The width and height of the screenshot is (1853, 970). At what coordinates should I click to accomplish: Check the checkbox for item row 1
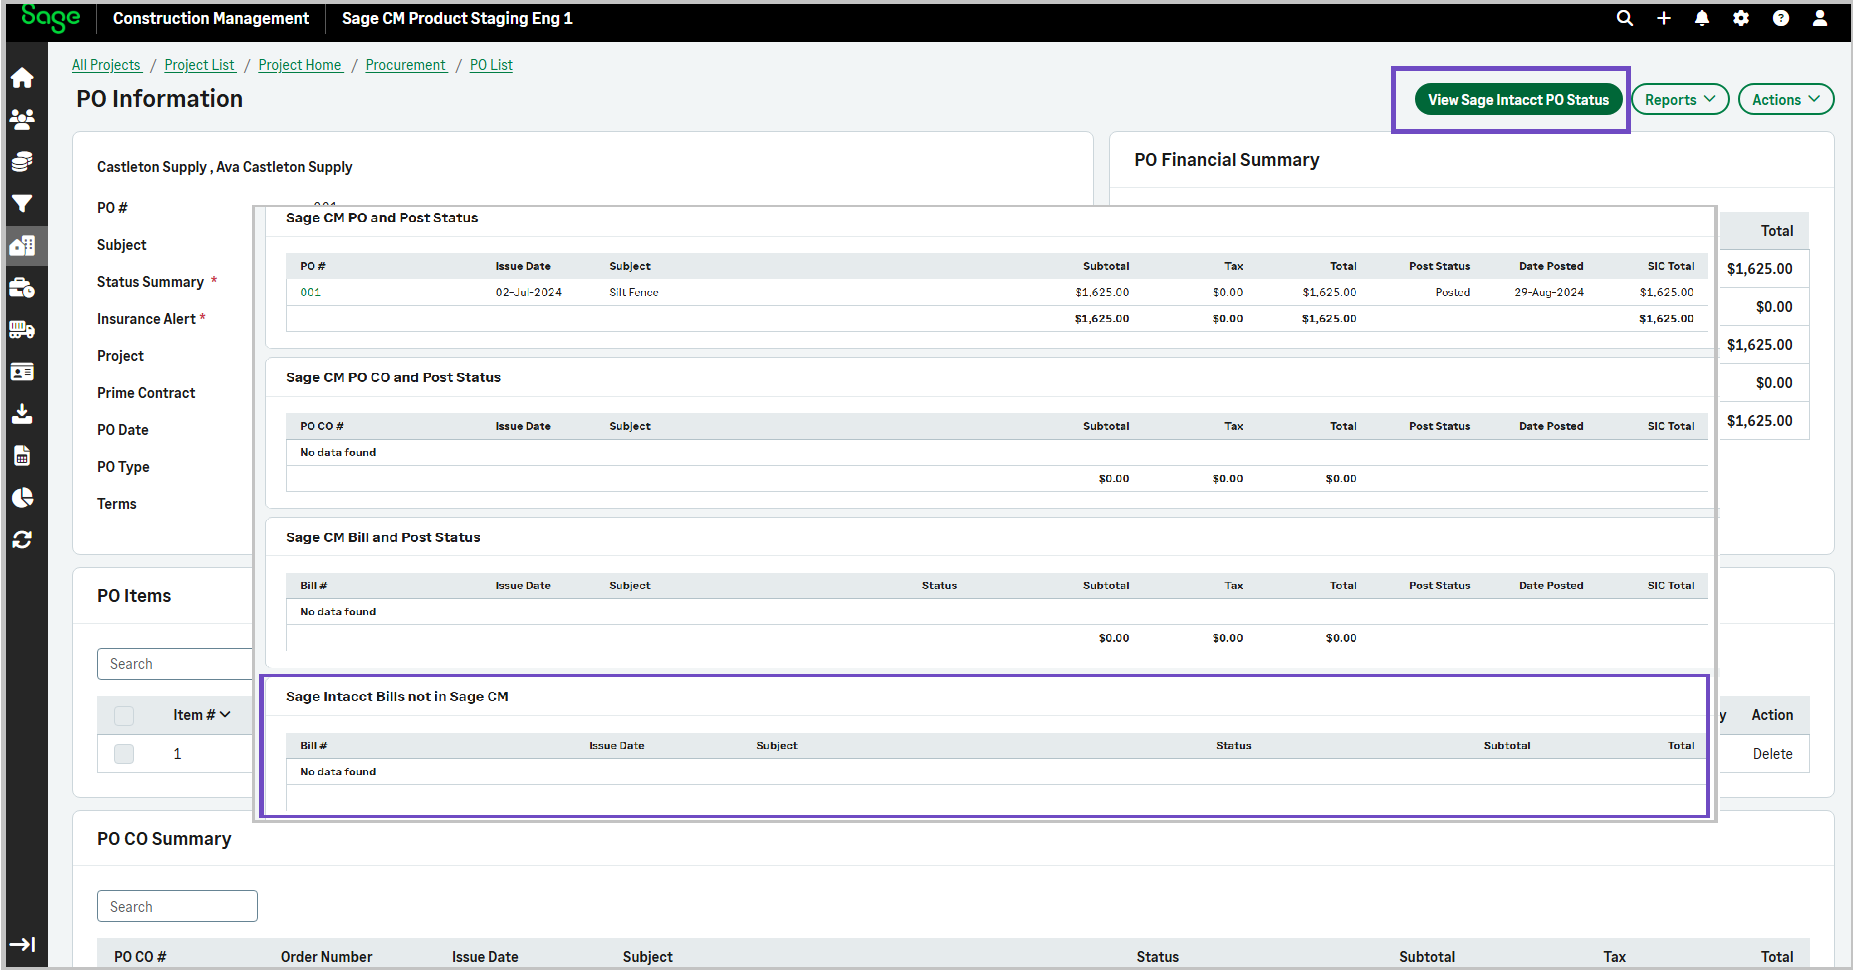124,754
